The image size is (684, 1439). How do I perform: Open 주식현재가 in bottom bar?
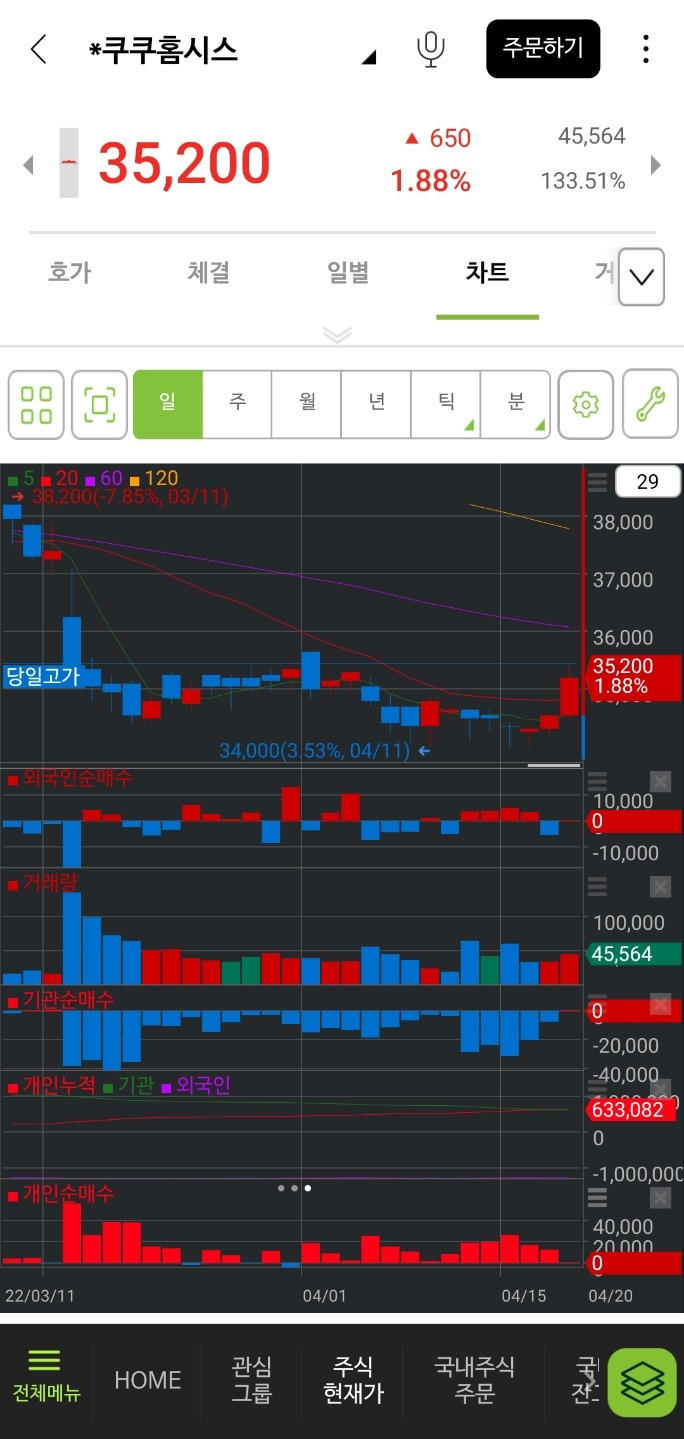[353, 1380]
